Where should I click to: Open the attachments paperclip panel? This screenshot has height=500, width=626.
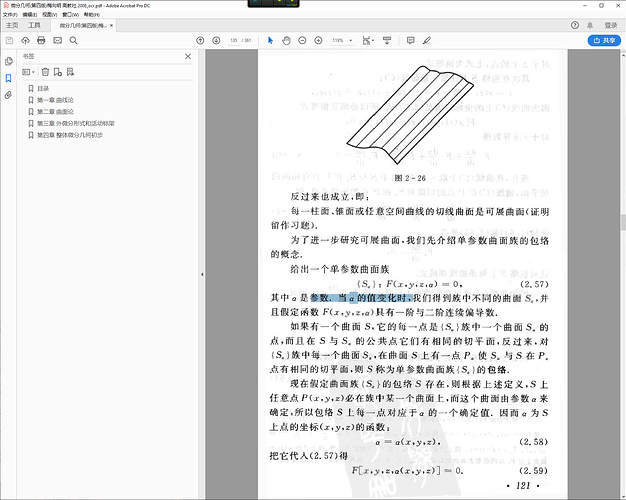click(8, 95)
